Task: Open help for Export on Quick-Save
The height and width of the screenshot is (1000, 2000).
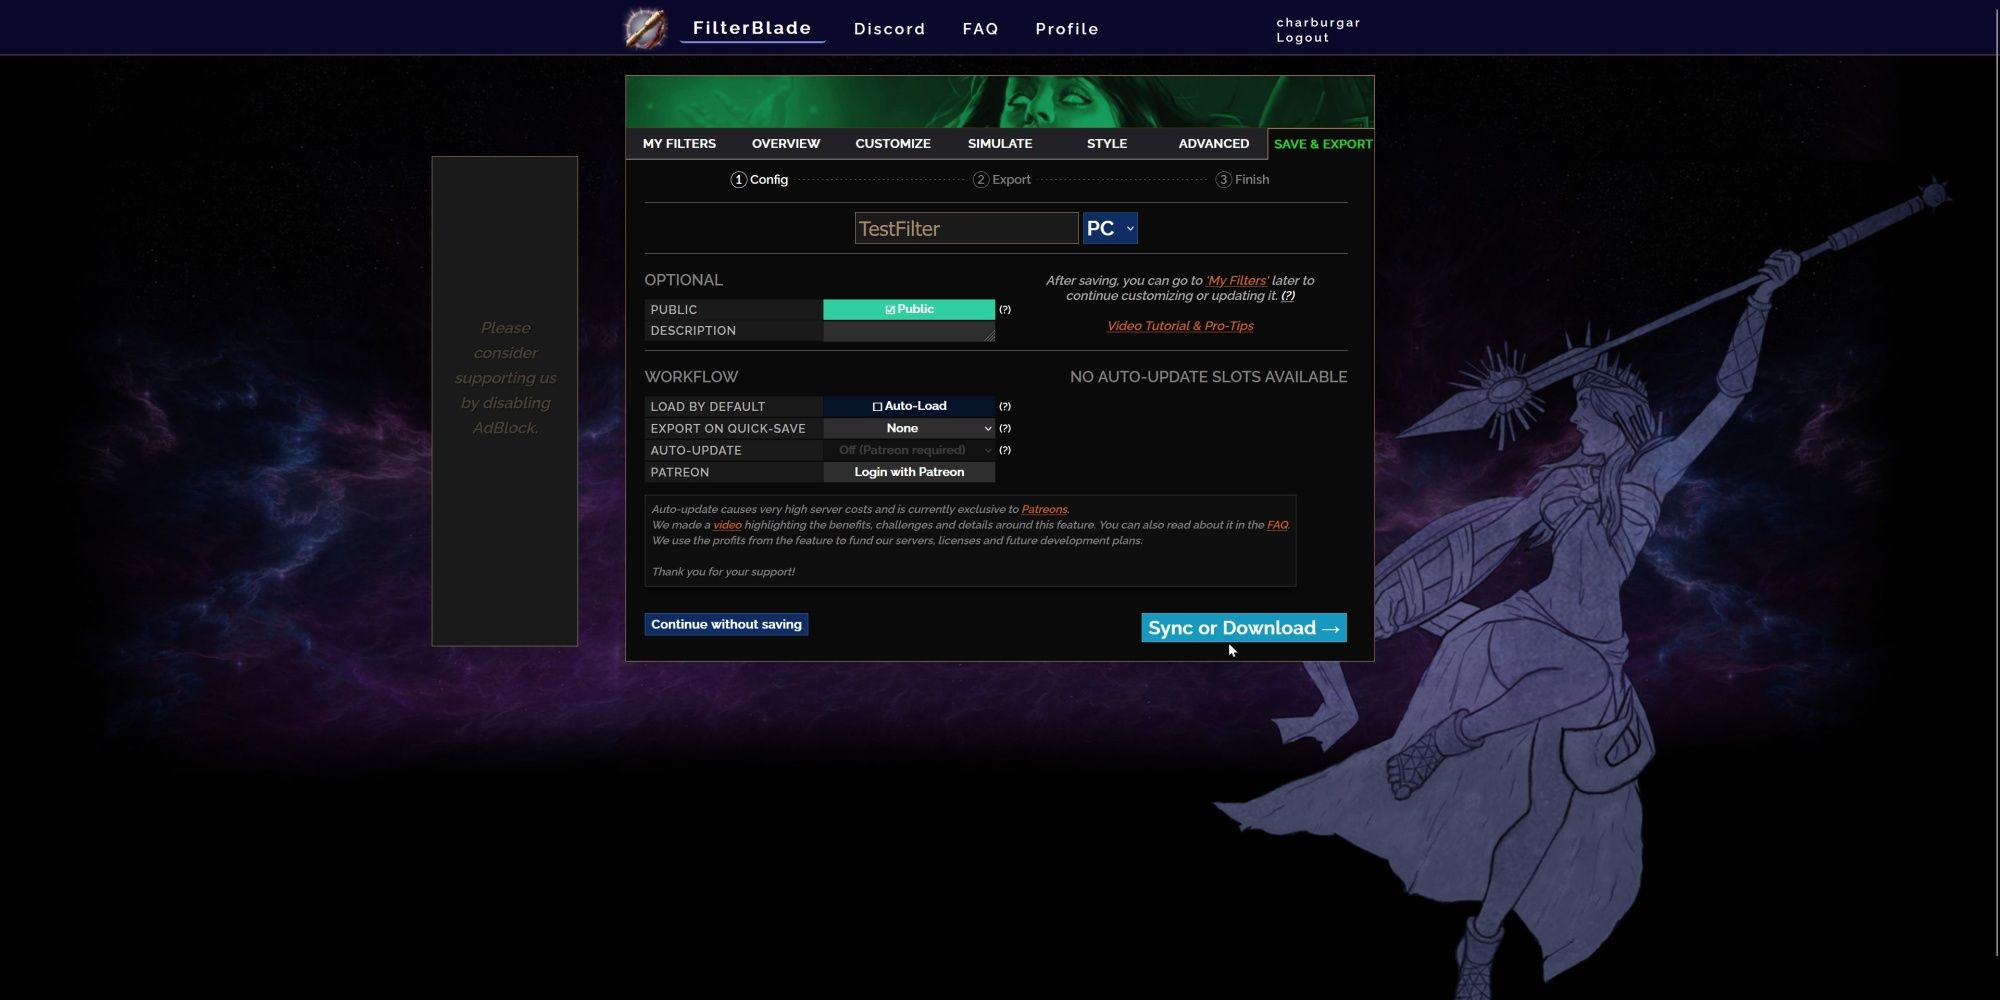Action: [x=1006, y=428]
